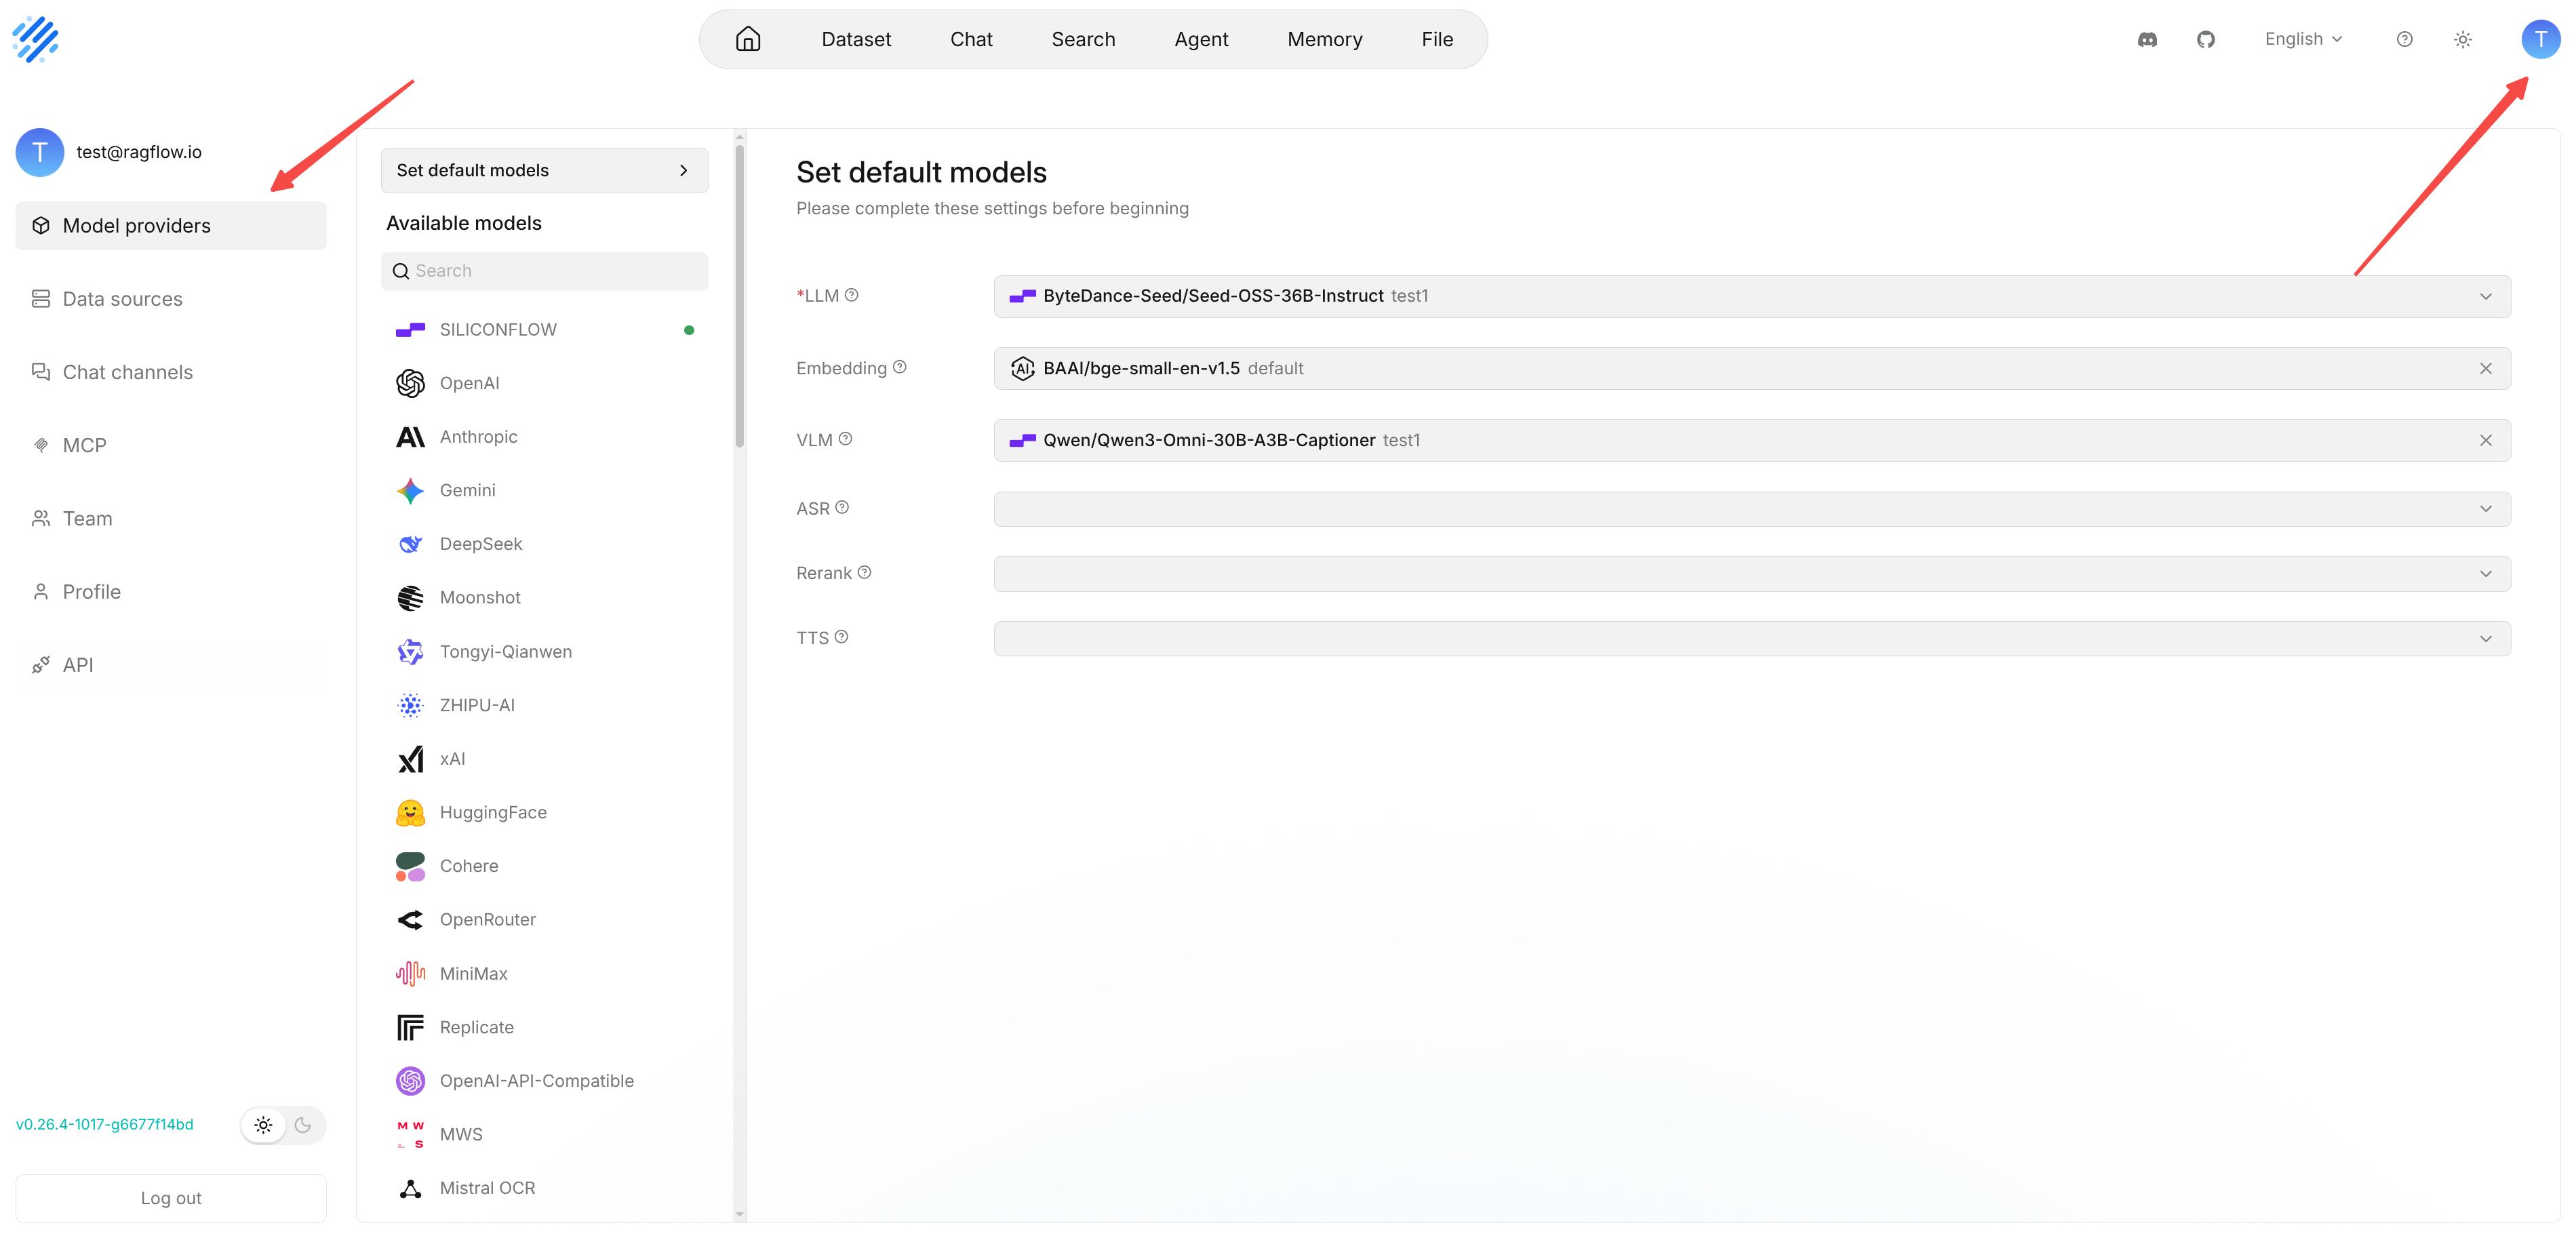Open the Search tab
The height and width of the screenshot is (1236, 2576).
(1083, 39)
